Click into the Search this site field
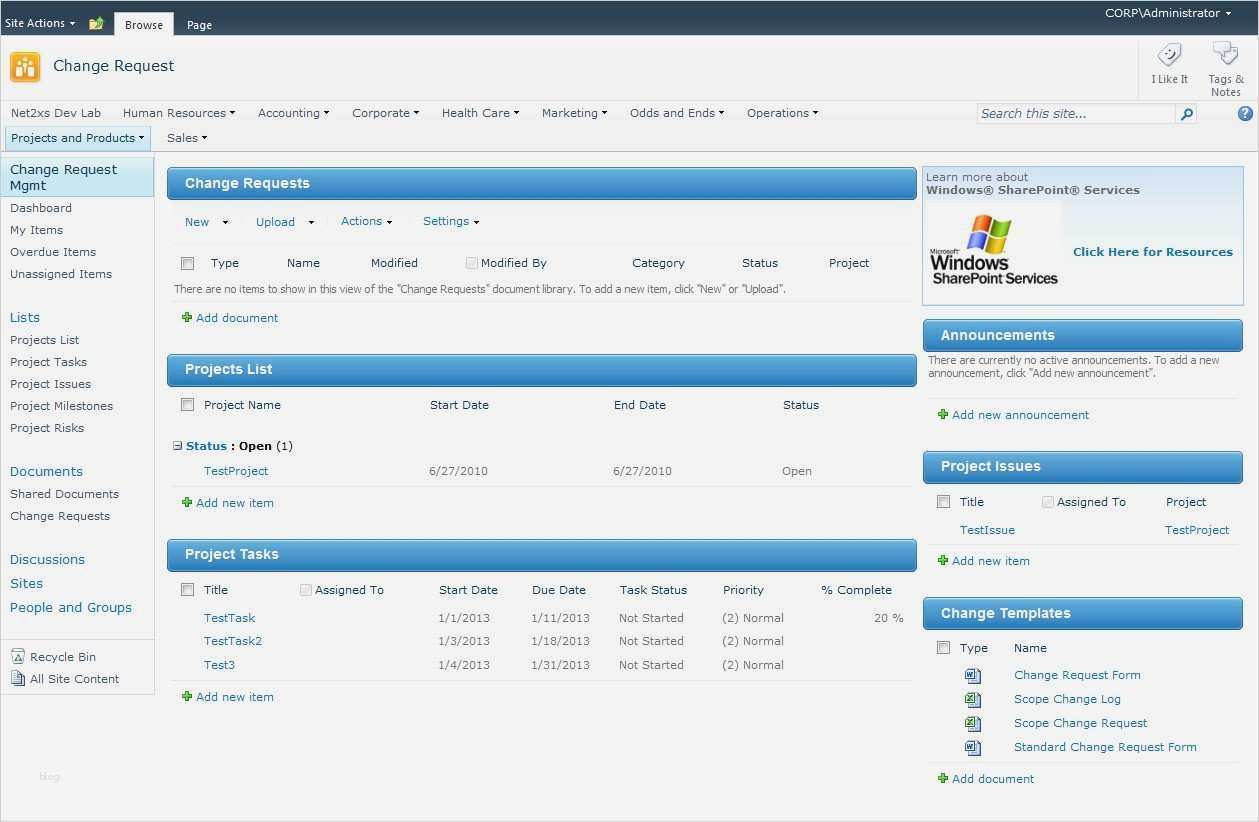1259x822 pixels. coord(1075,114)
